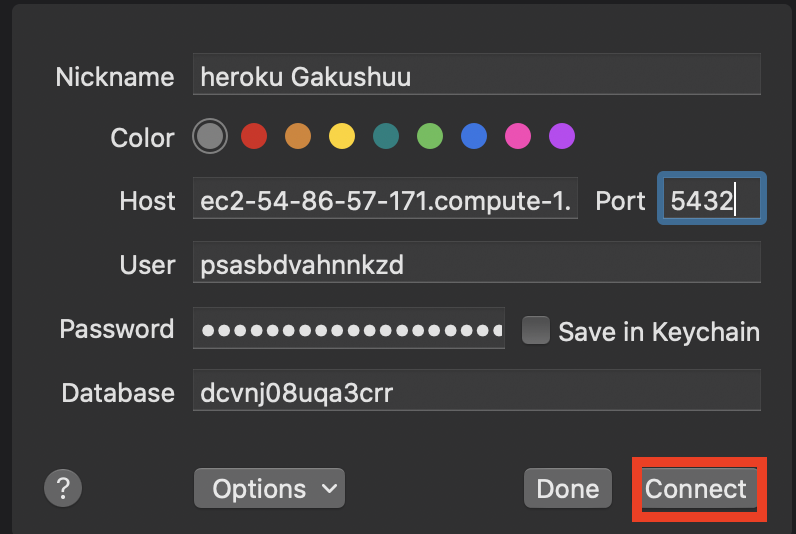Viewport: 796px width, 534px height.
Task: Select the gray color swatch
Action: [x=210, y=136]
